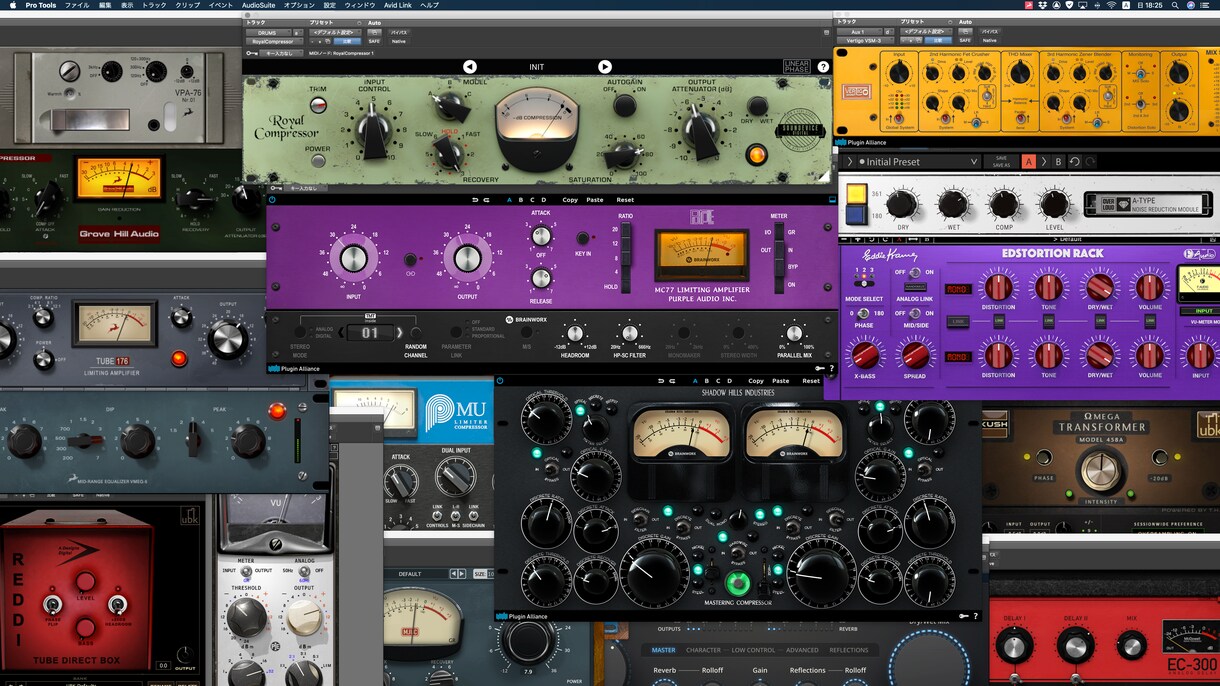Click the Plugin Alliance logo under MC77
The height and width of the screenshot is (686, 1220).
[x=295, y=368]
